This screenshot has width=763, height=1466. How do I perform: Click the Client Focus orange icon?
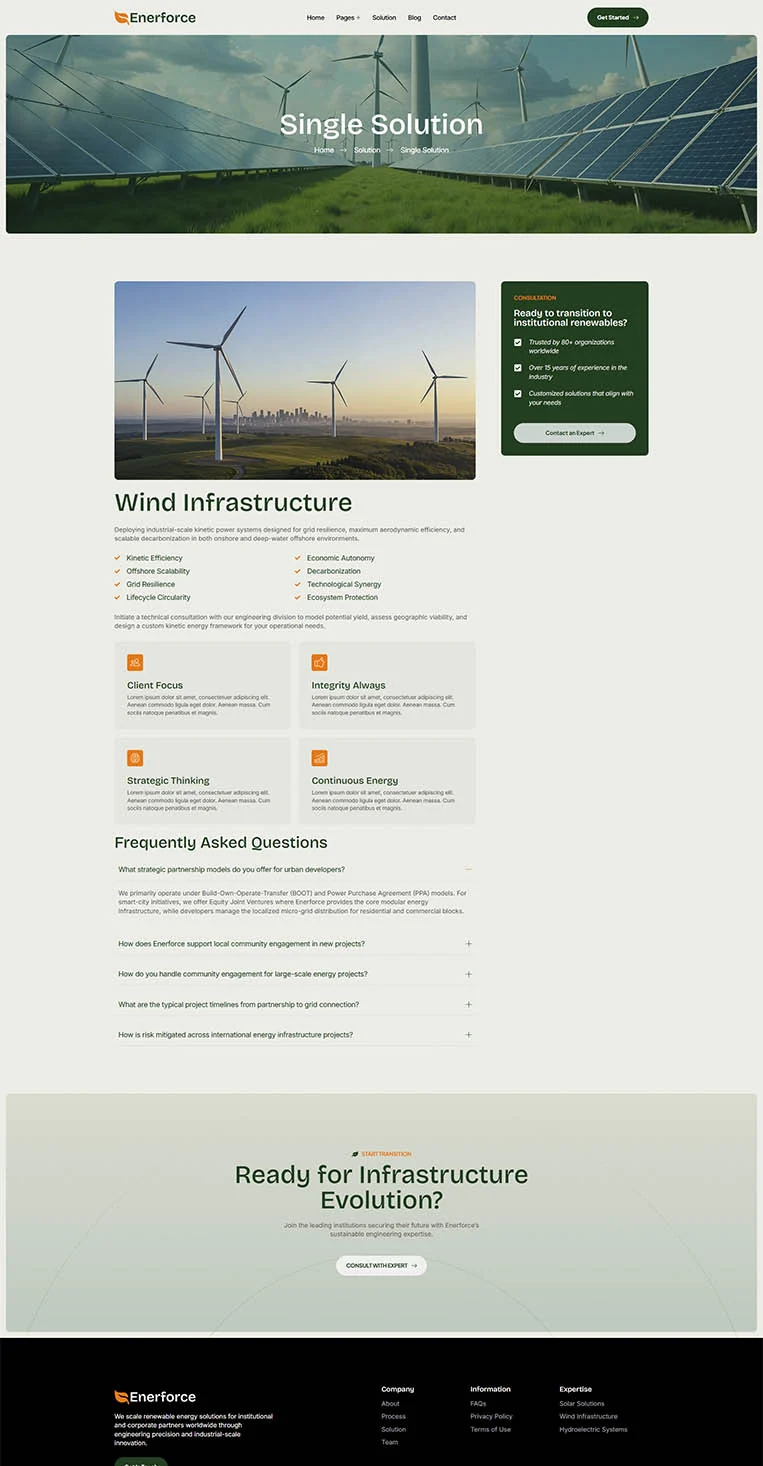pyautogui.click(x=135, y=662)
